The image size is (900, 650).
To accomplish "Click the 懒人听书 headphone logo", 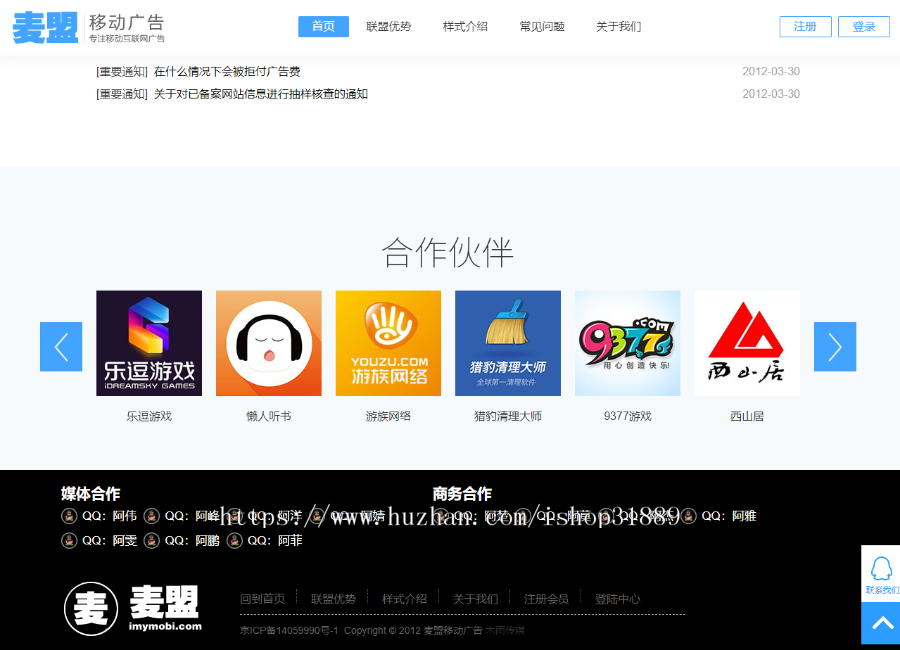I will point(269,343).
